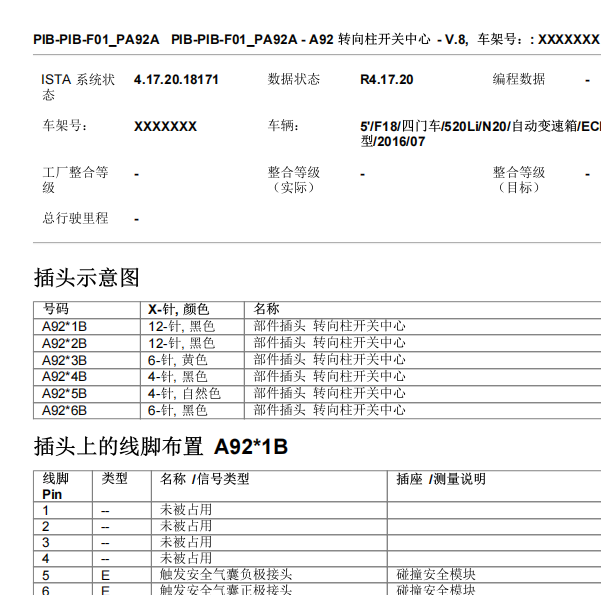This screenshot has height=595, width=601.
Task: Click the 数据状态 label
Action: coord(294,79)
